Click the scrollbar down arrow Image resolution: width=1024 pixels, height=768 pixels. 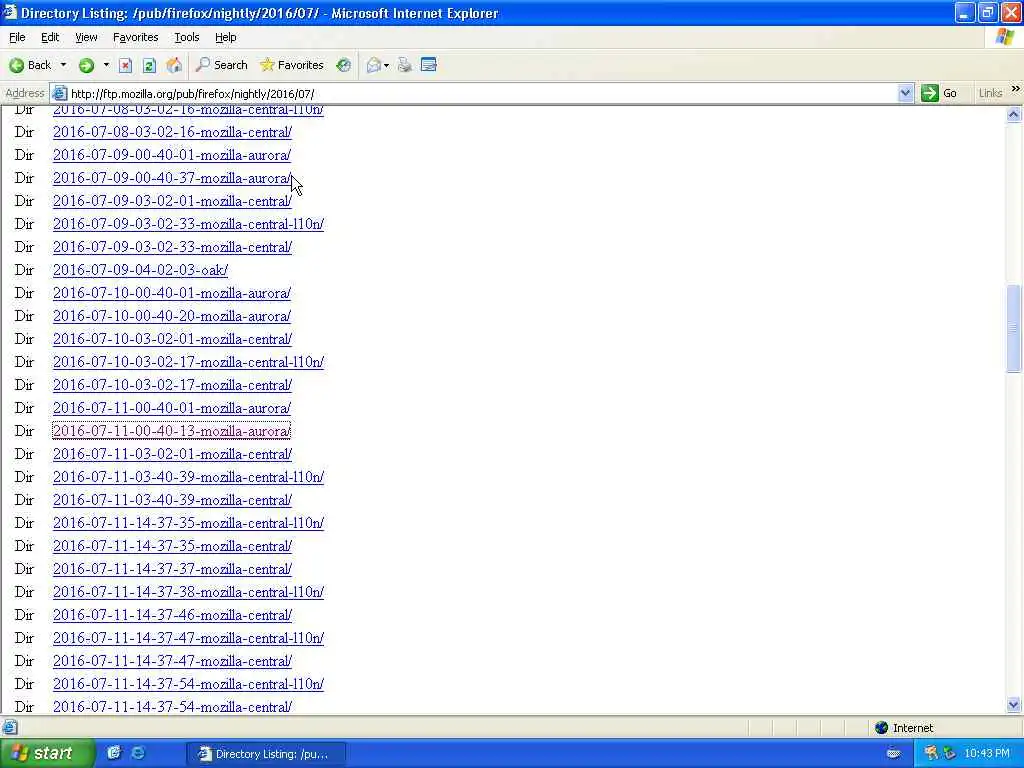[1014, 705]
